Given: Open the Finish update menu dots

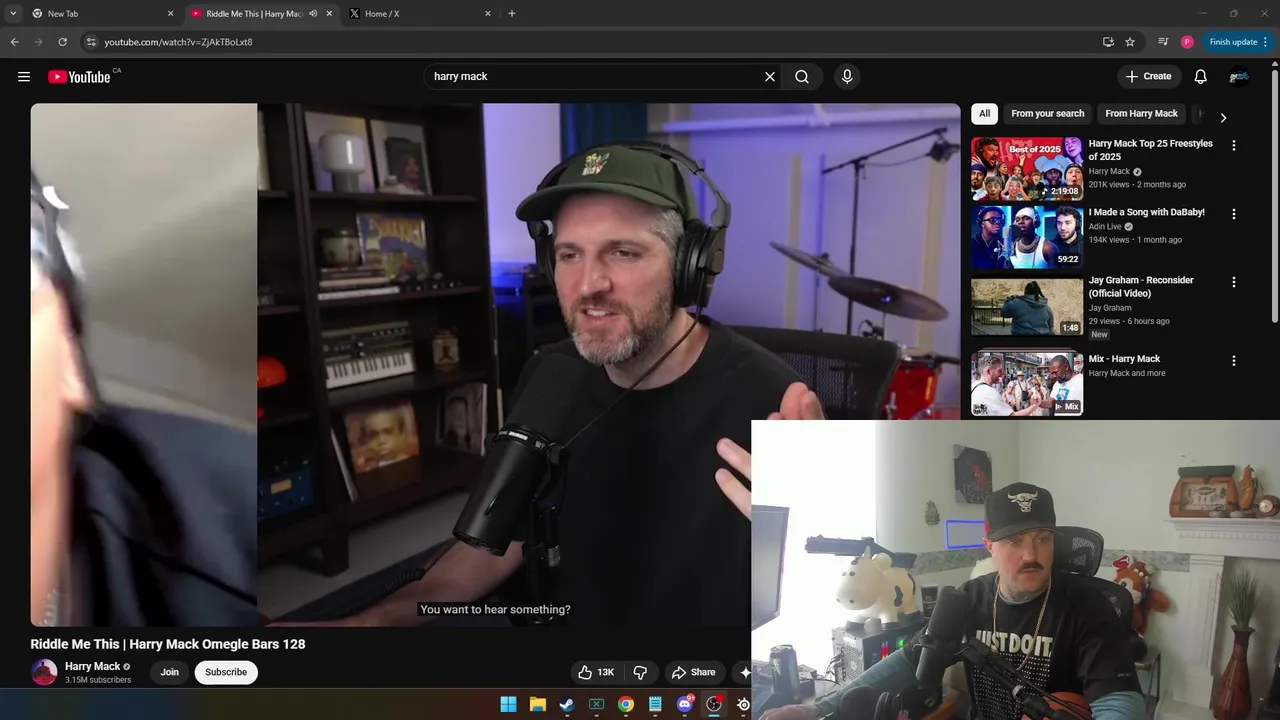Looking at the screenshot, I should (1265, 42).
